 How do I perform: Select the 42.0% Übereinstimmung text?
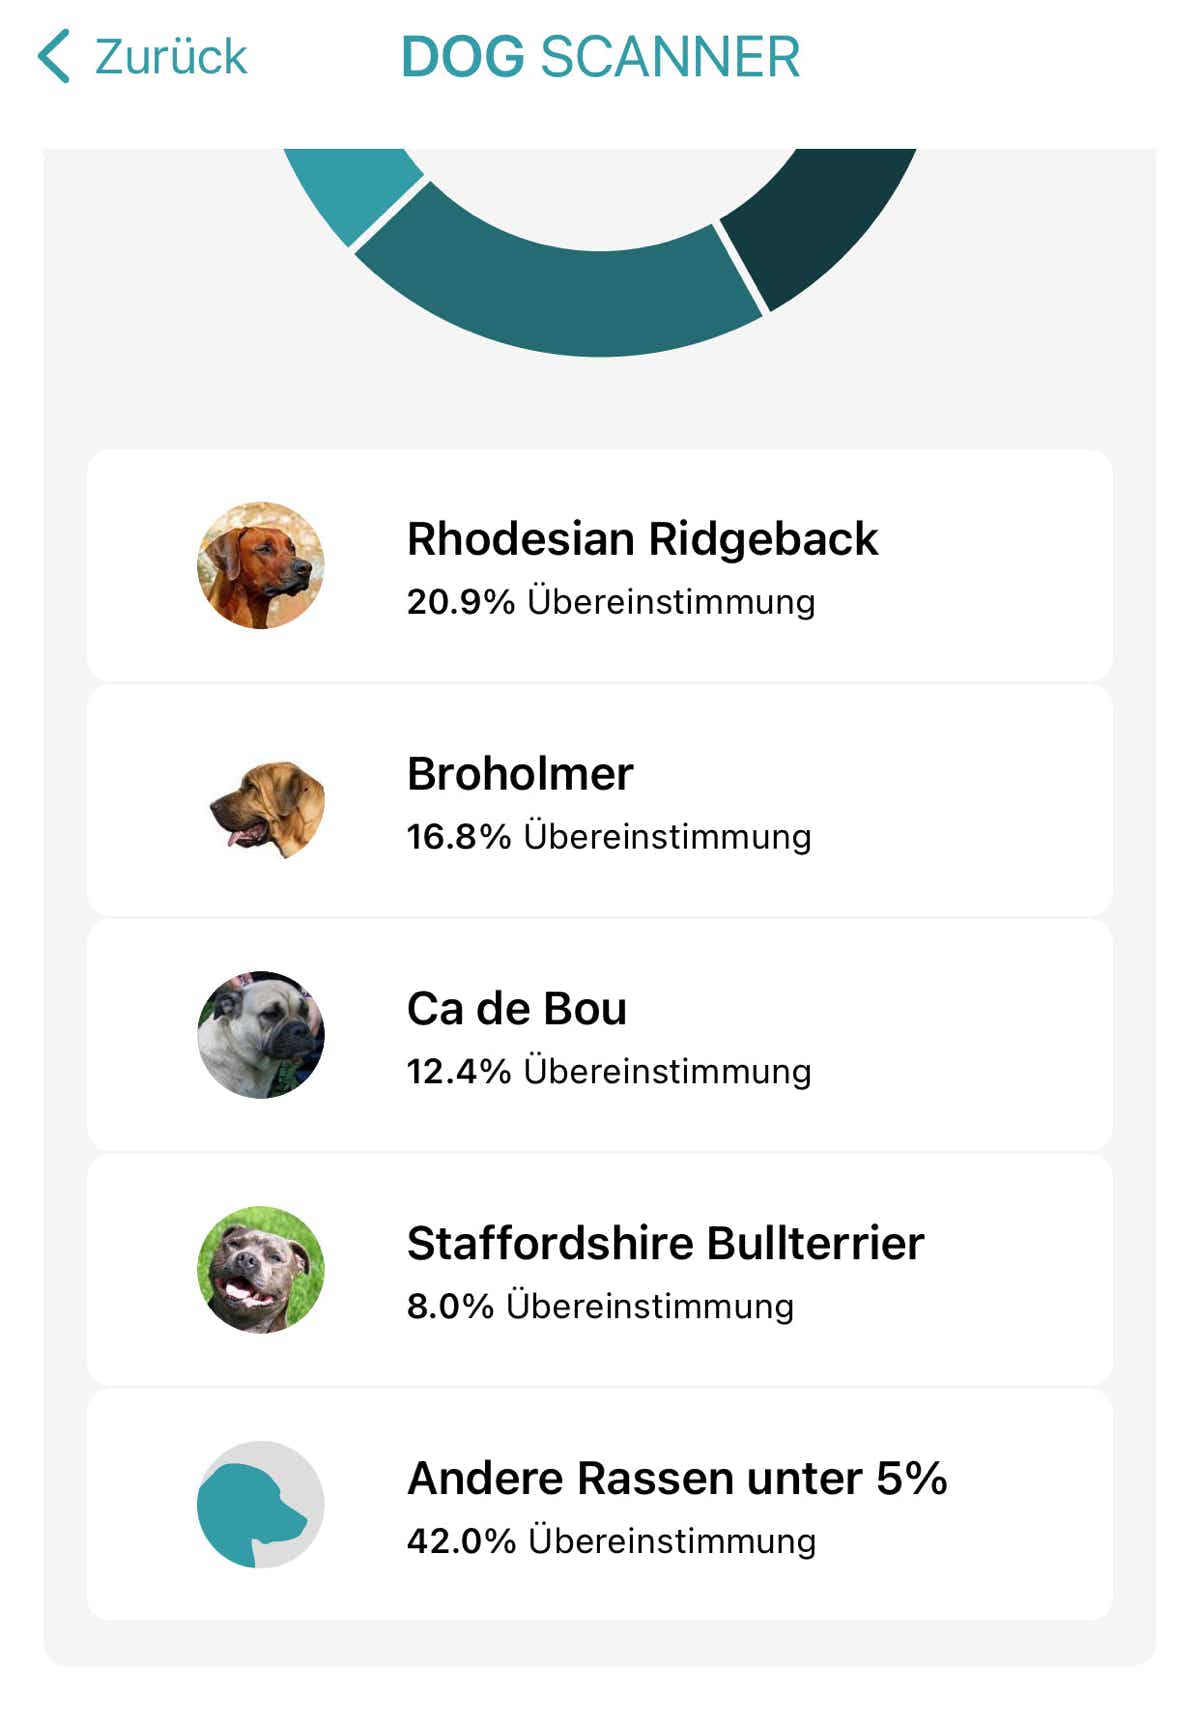[611, 1542]
